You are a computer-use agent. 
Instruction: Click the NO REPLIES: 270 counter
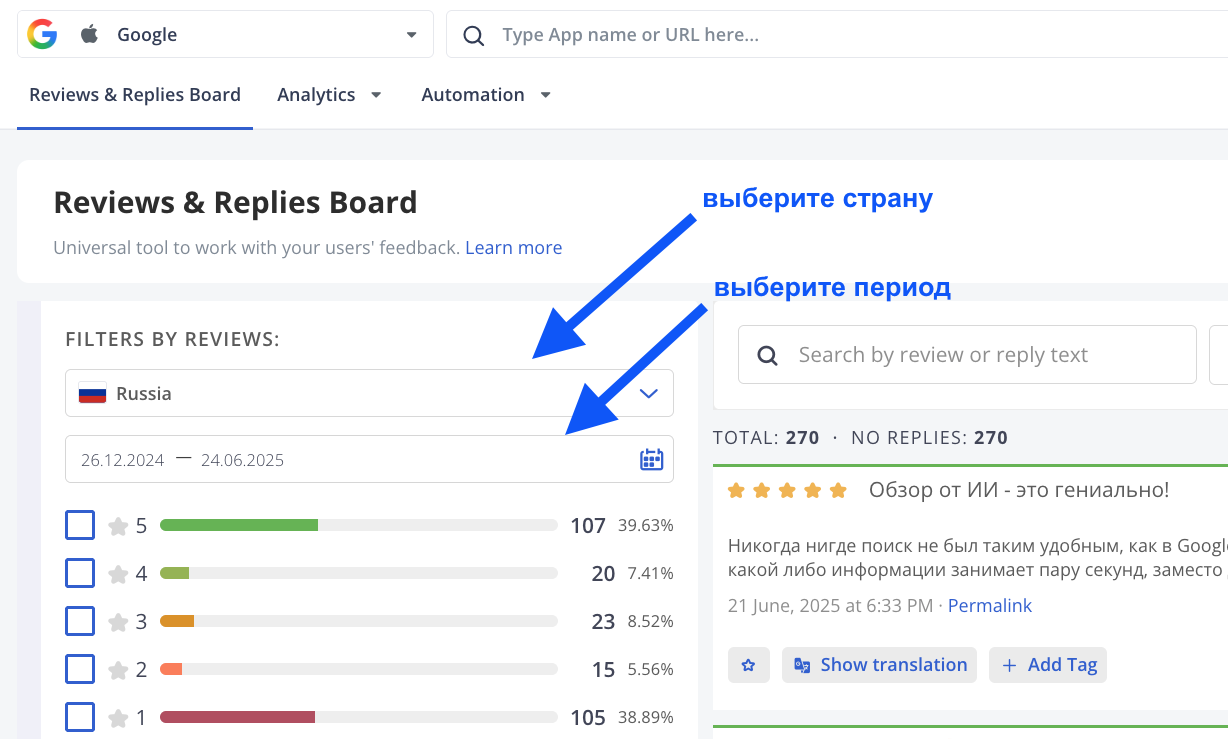tap(929, 437)
